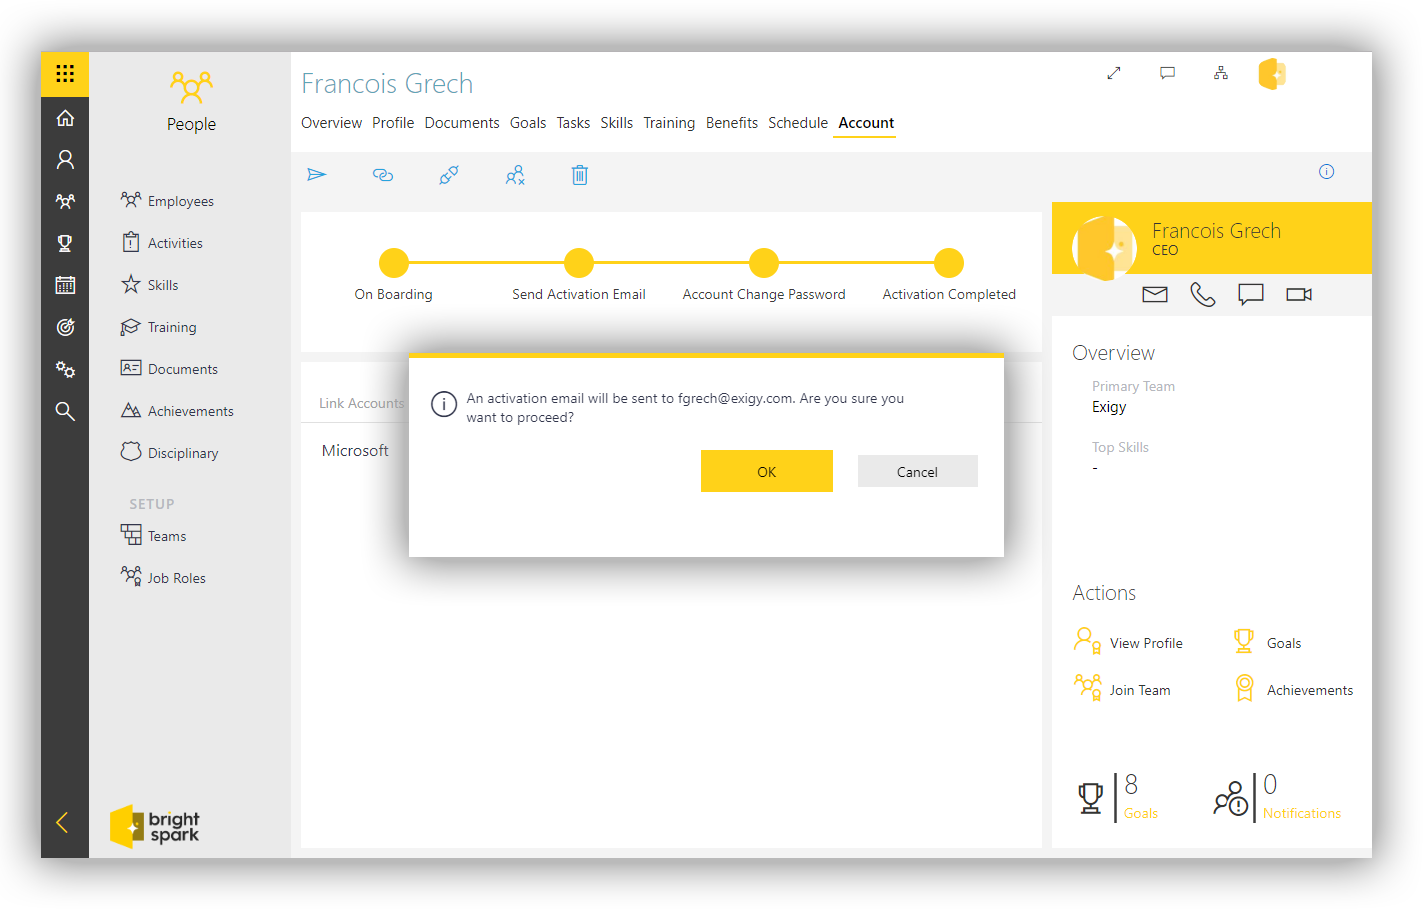Click the remove user toolbar icon
Screen dimensions: 1423x909
point(515,175)
